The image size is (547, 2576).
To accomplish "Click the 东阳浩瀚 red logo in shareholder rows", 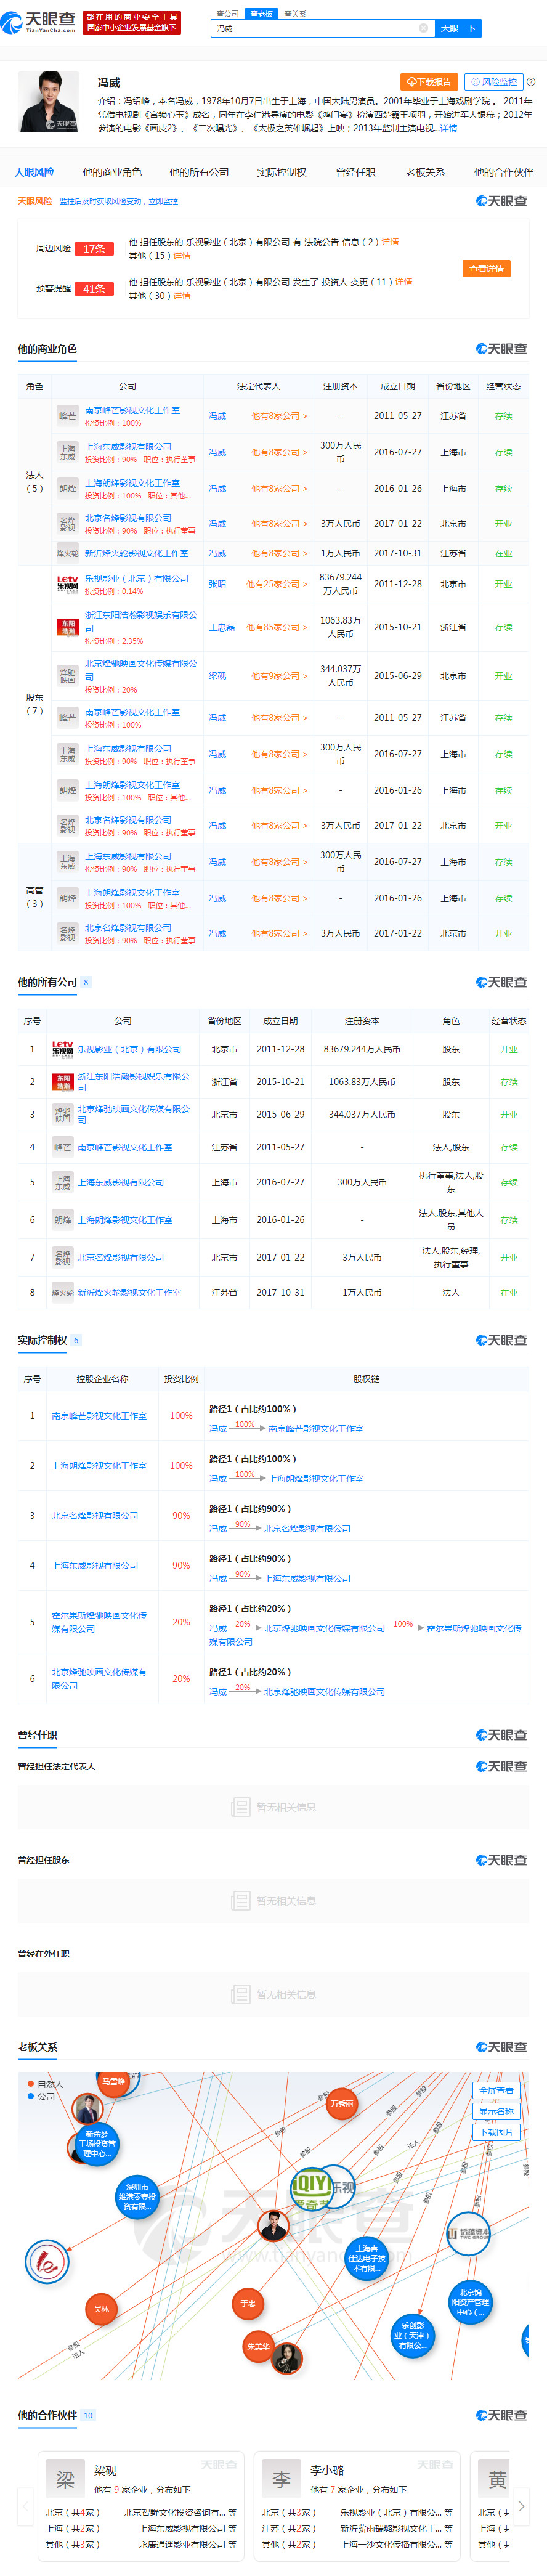I will (x=67, y=627).
